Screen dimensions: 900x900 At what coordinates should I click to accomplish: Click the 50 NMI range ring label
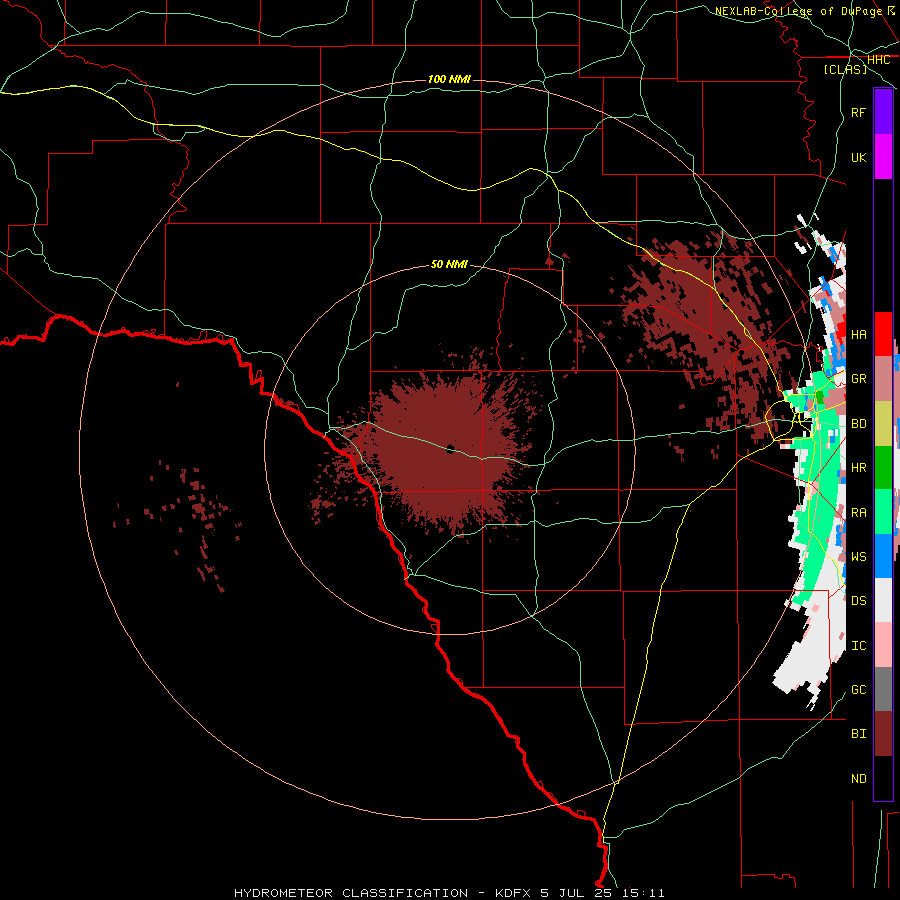pos(449,264)
